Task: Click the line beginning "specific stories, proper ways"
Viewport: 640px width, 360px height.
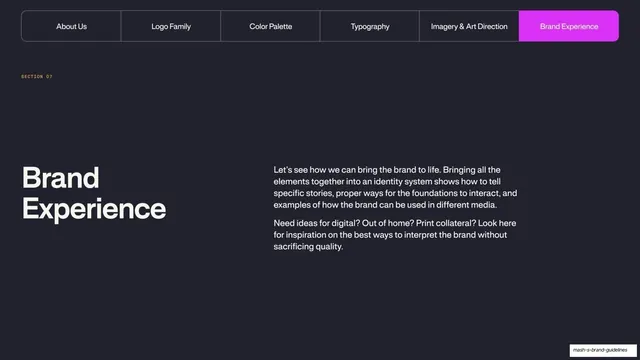Action: click(395, 193)
